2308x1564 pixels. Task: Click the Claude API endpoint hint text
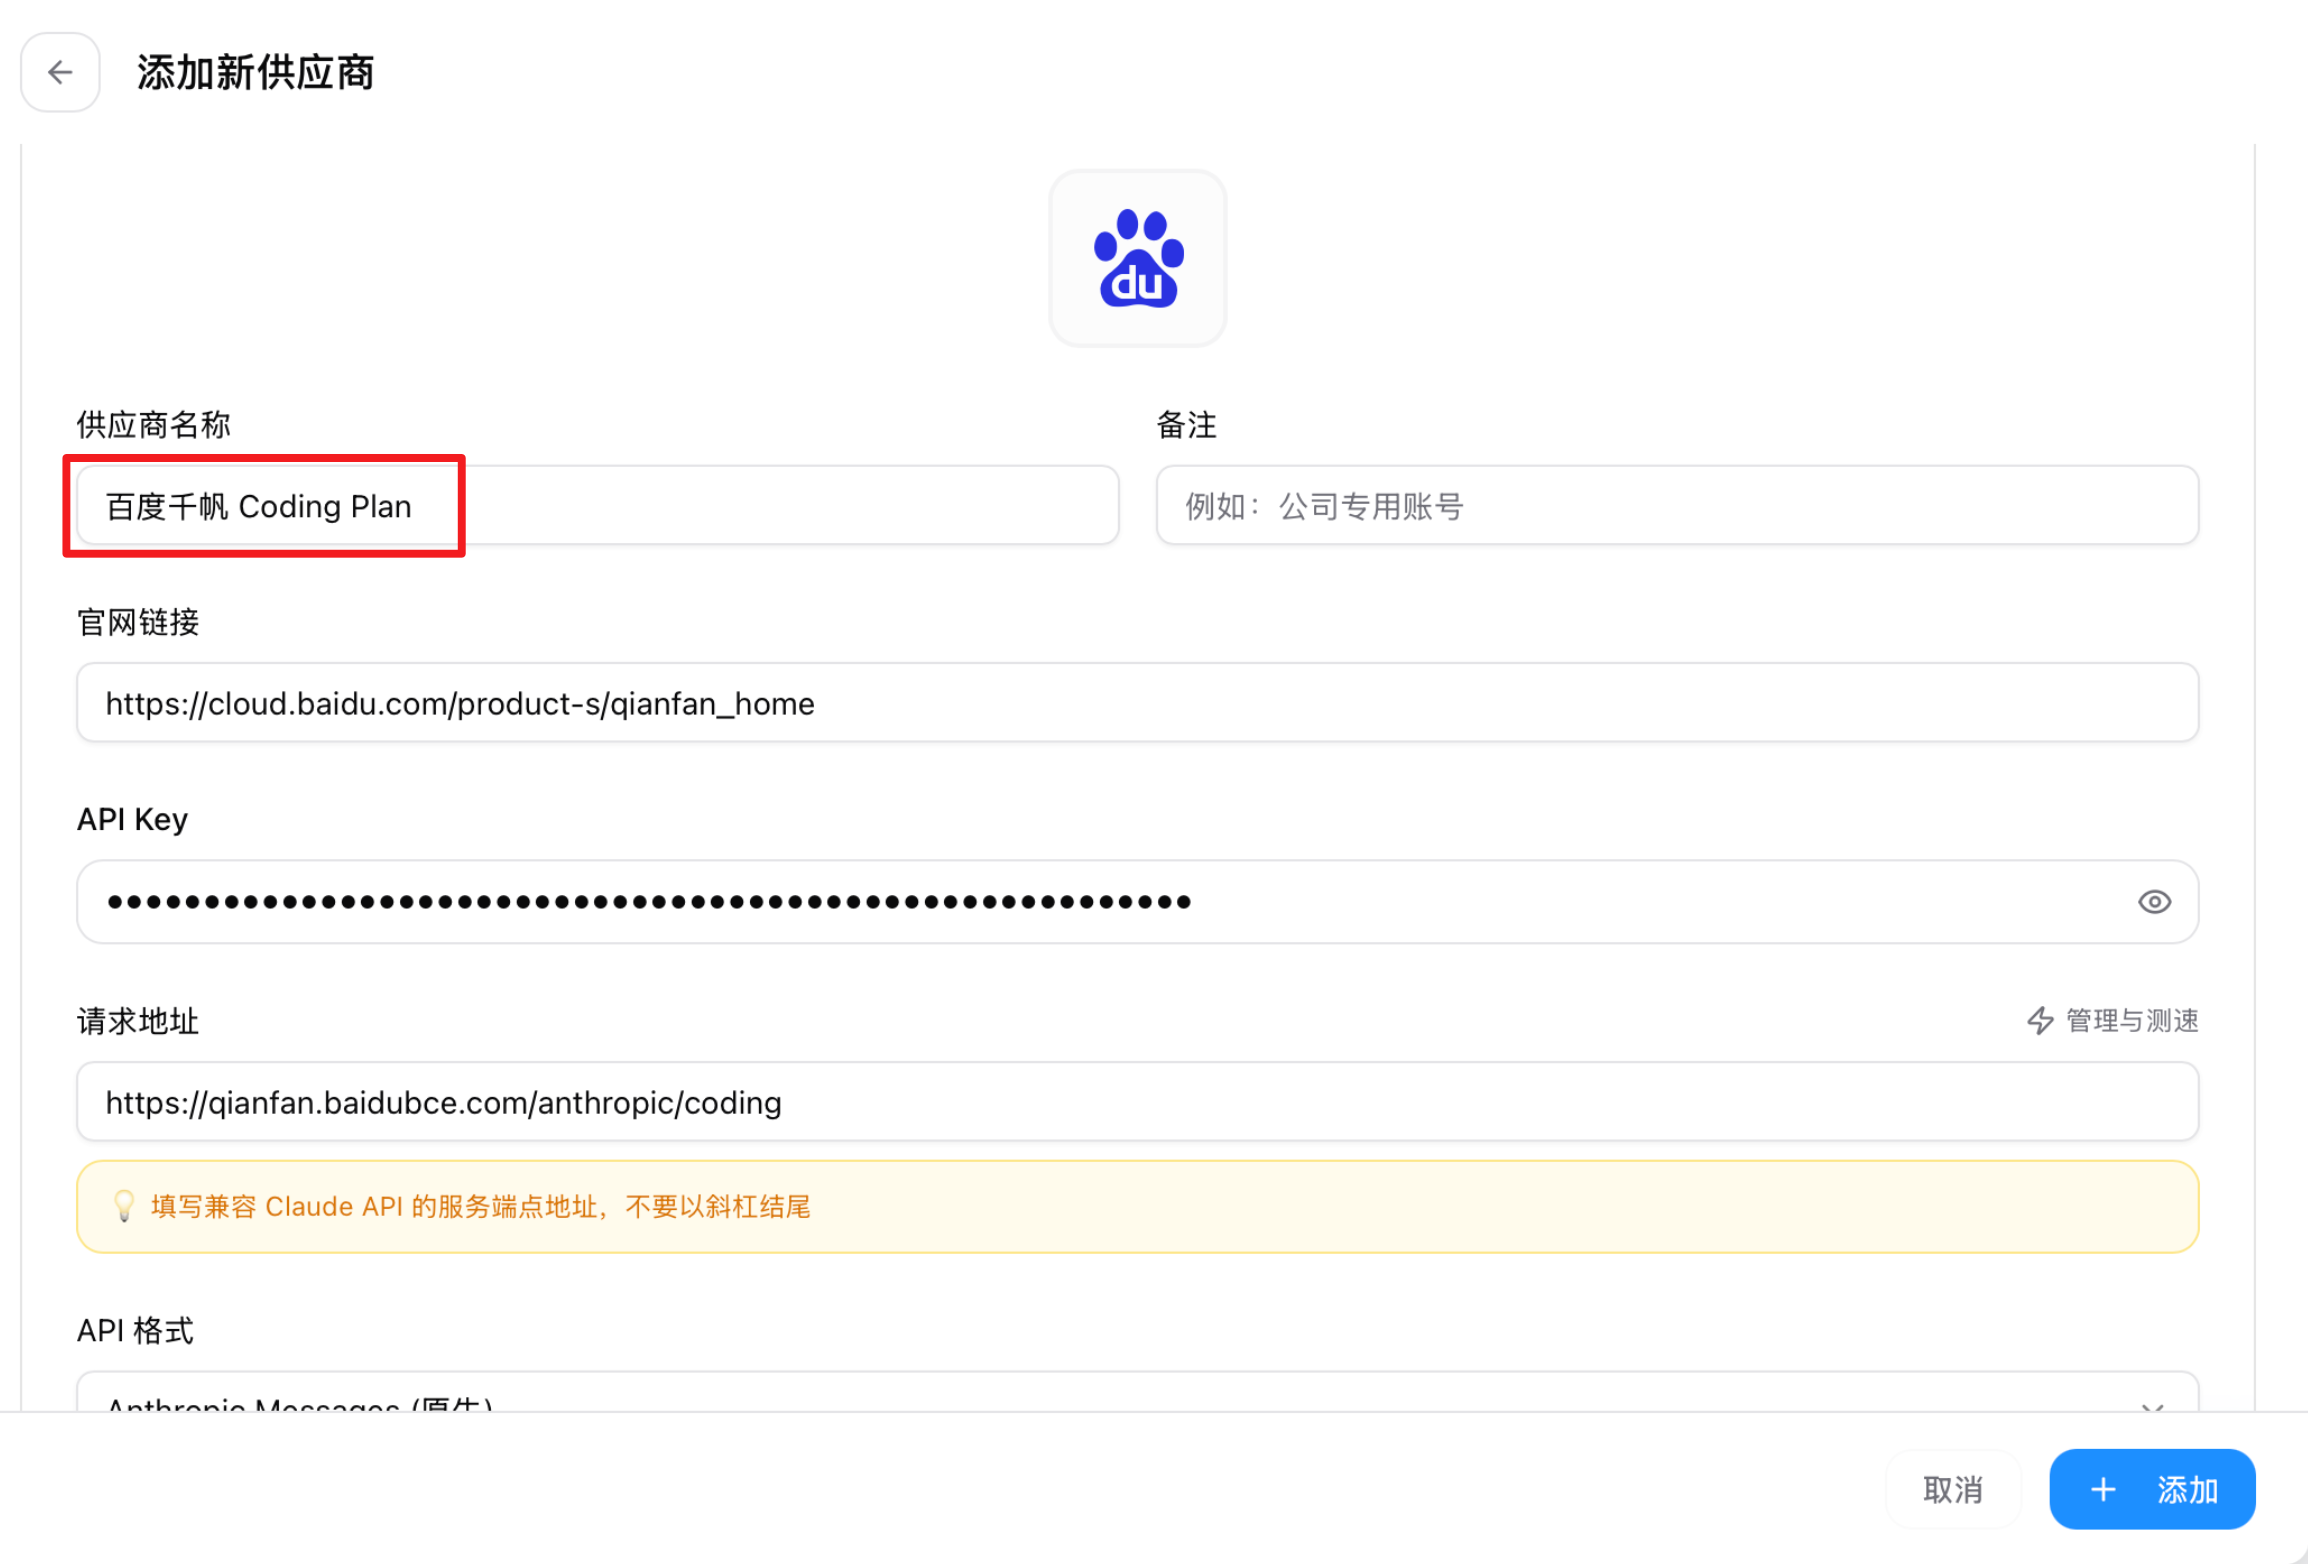click(481, 1207)
